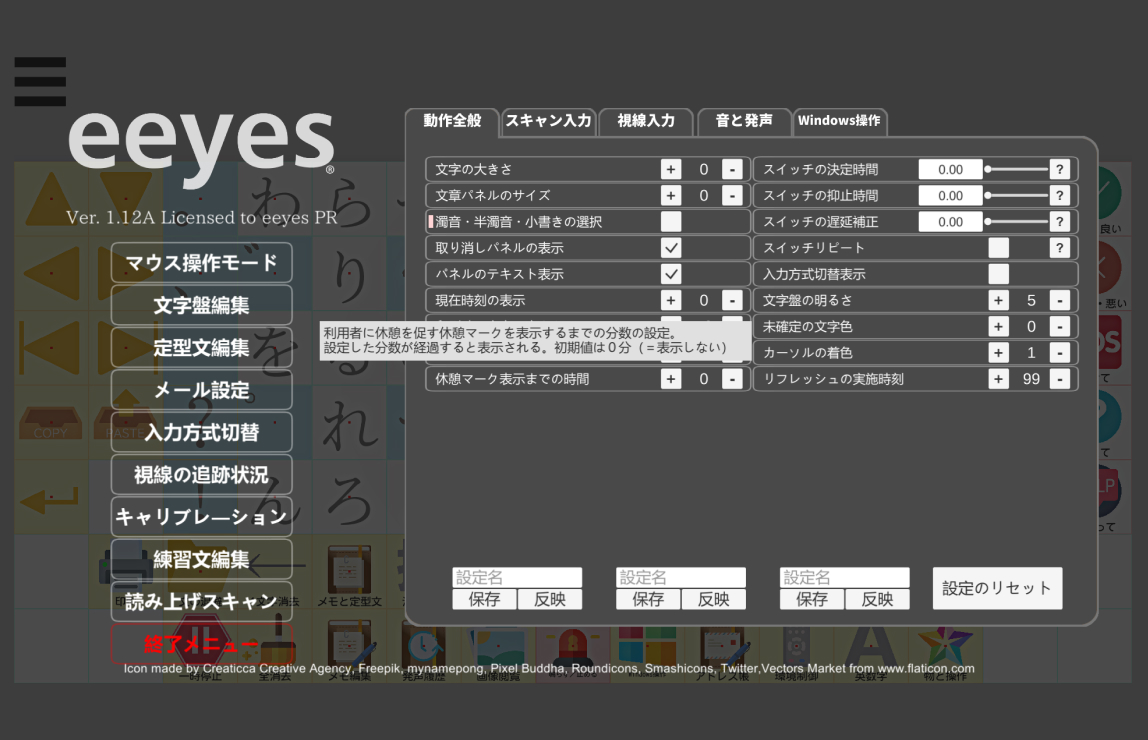Launch 読み上げスキャン
The height and width of the screenshot is (740, 1148).
point(201,602)
